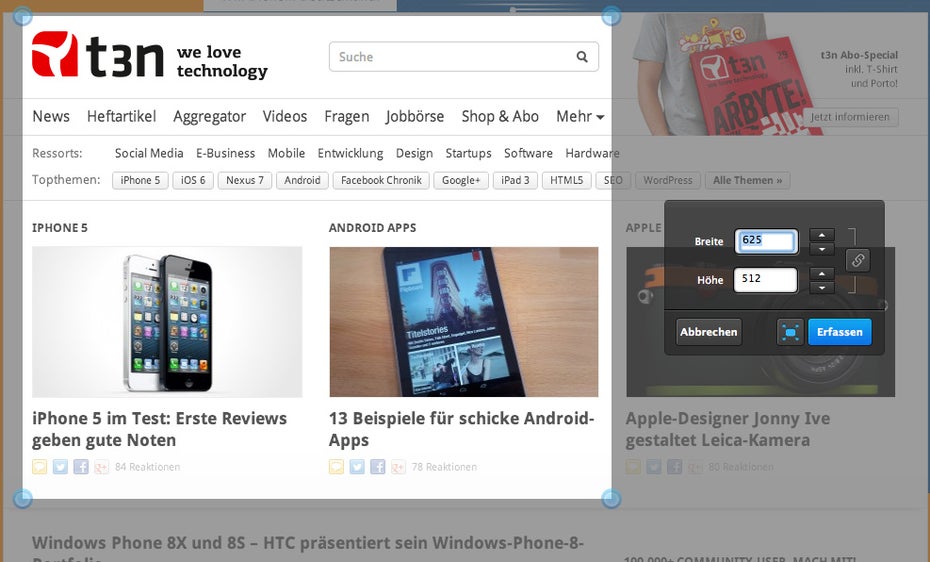This screenshot has height=562, width=930.
Task: Click the '84 Reaktionen' count
Action: point(148,467)
